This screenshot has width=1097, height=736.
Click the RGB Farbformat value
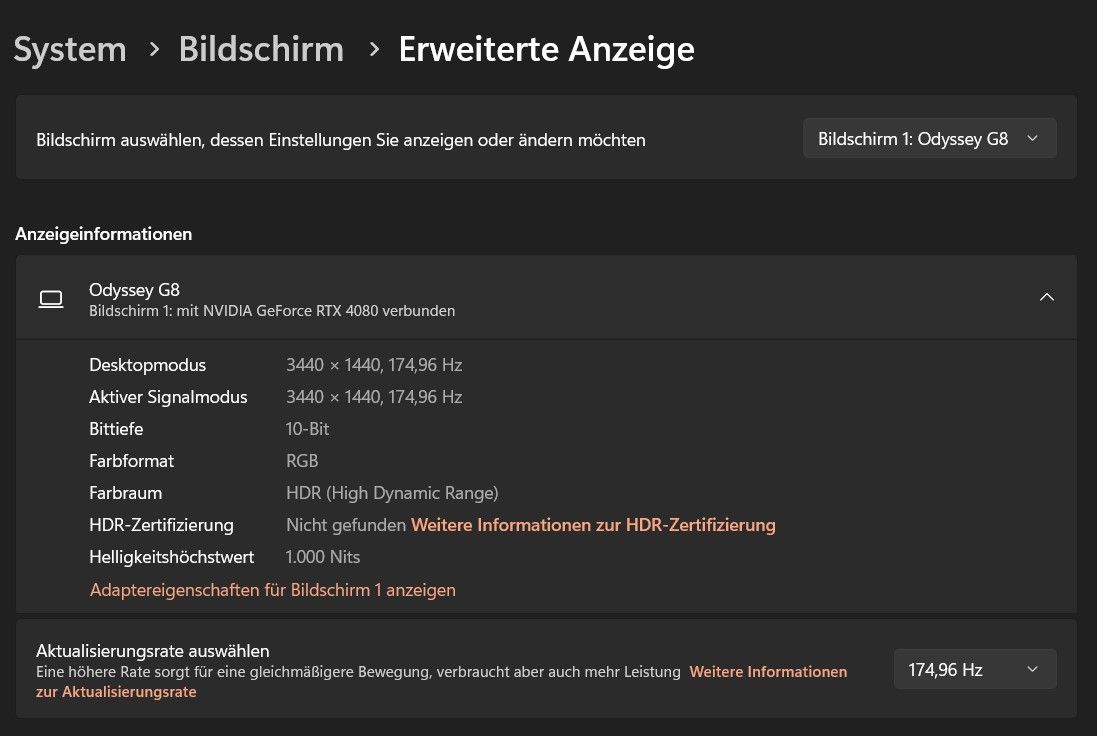point(302,461)
